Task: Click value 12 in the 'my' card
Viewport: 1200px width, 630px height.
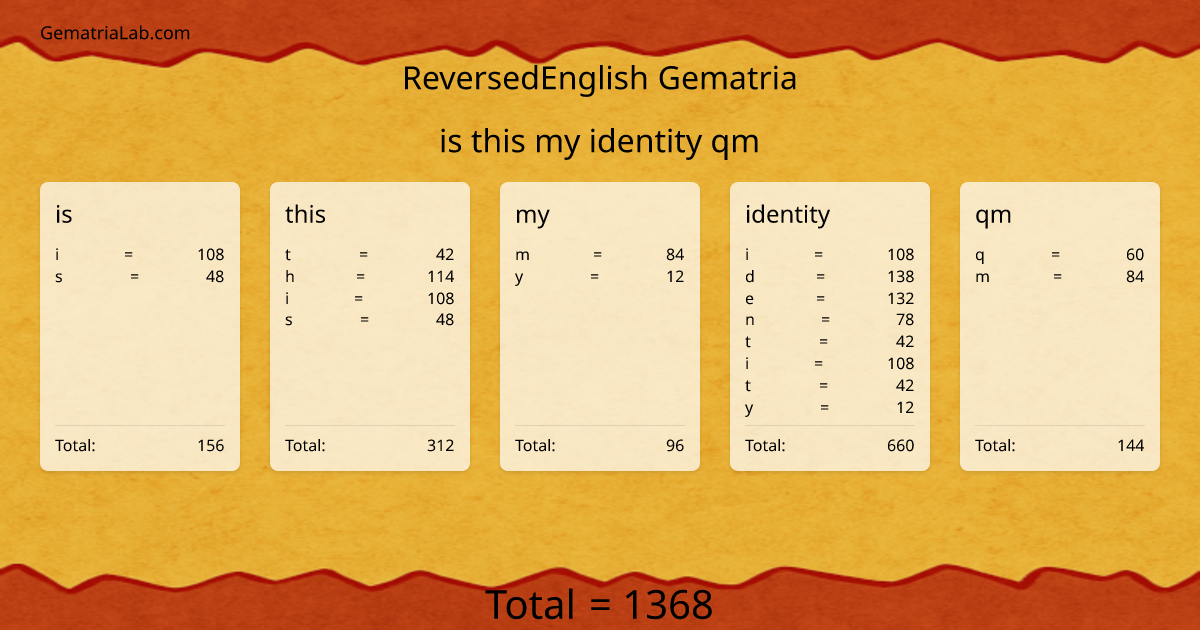Action: pos(675,276)
